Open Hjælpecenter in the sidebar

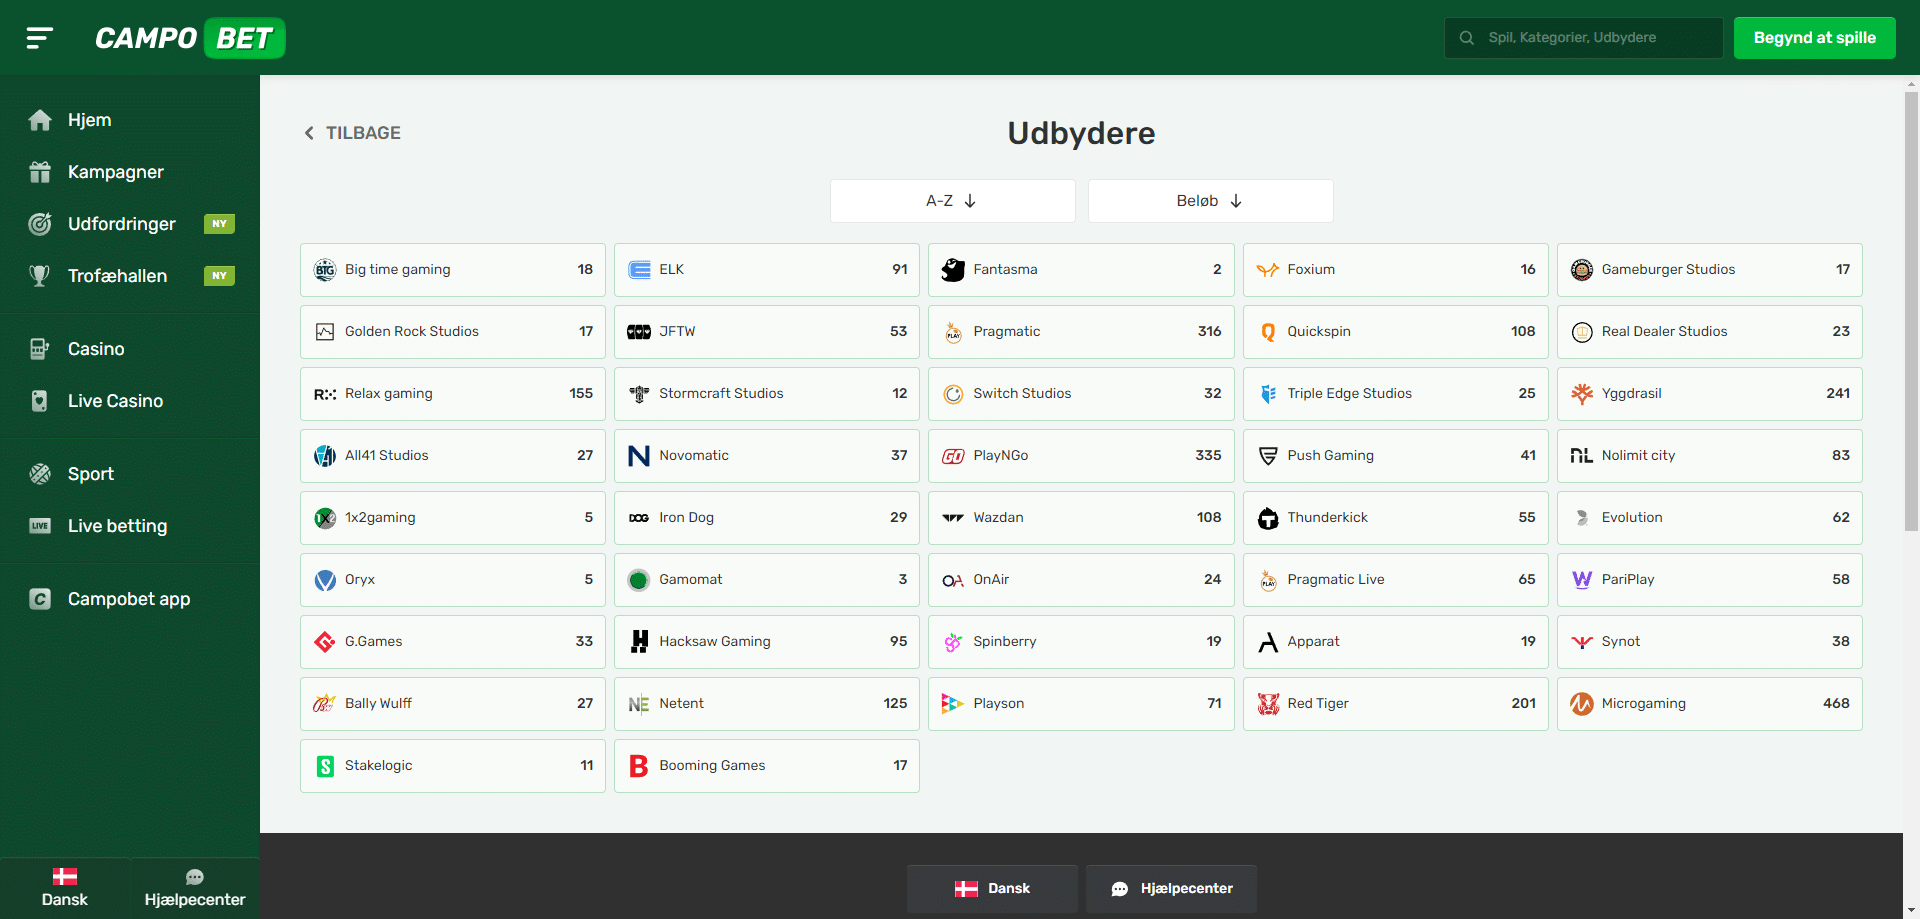coord(195,888)
